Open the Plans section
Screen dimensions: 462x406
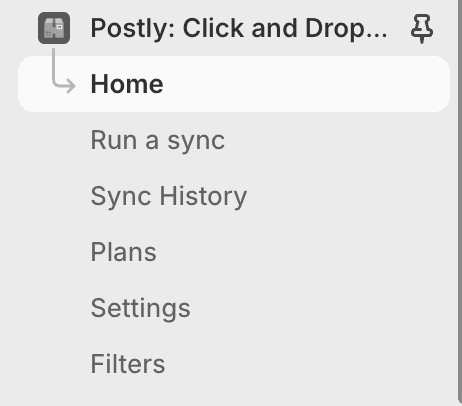[x=123, y=252]
